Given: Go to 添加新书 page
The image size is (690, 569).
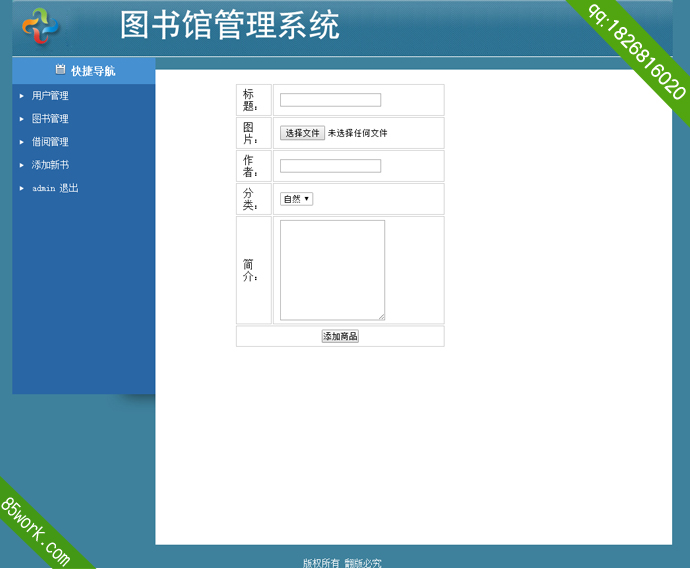Looking at the screenshot, I should [50, 165].
